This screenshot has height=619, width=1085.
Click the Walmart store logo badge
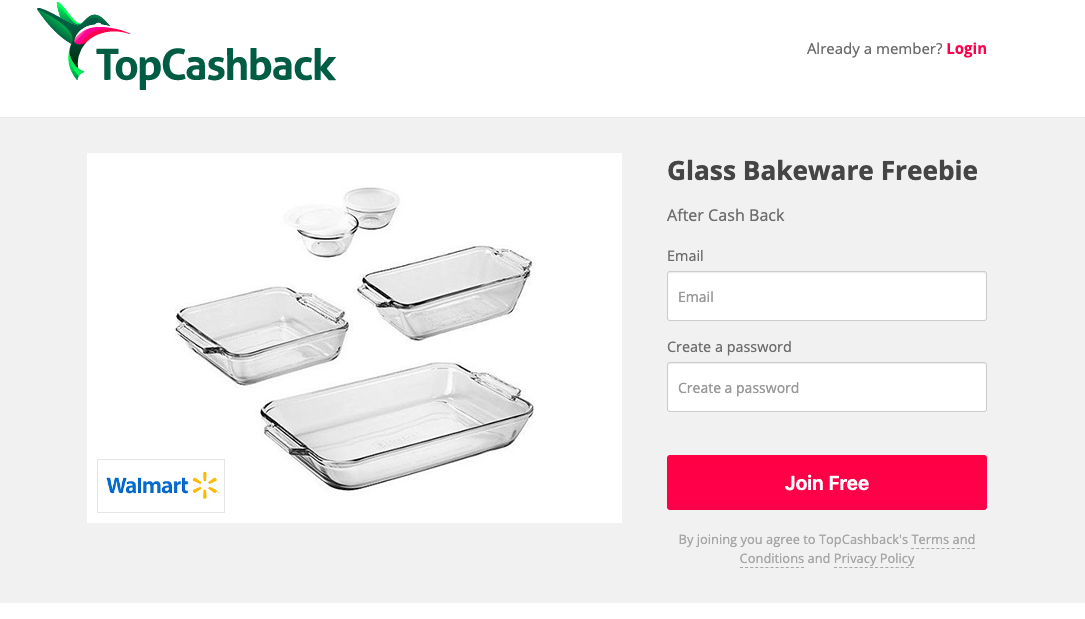tap(160, 485)
